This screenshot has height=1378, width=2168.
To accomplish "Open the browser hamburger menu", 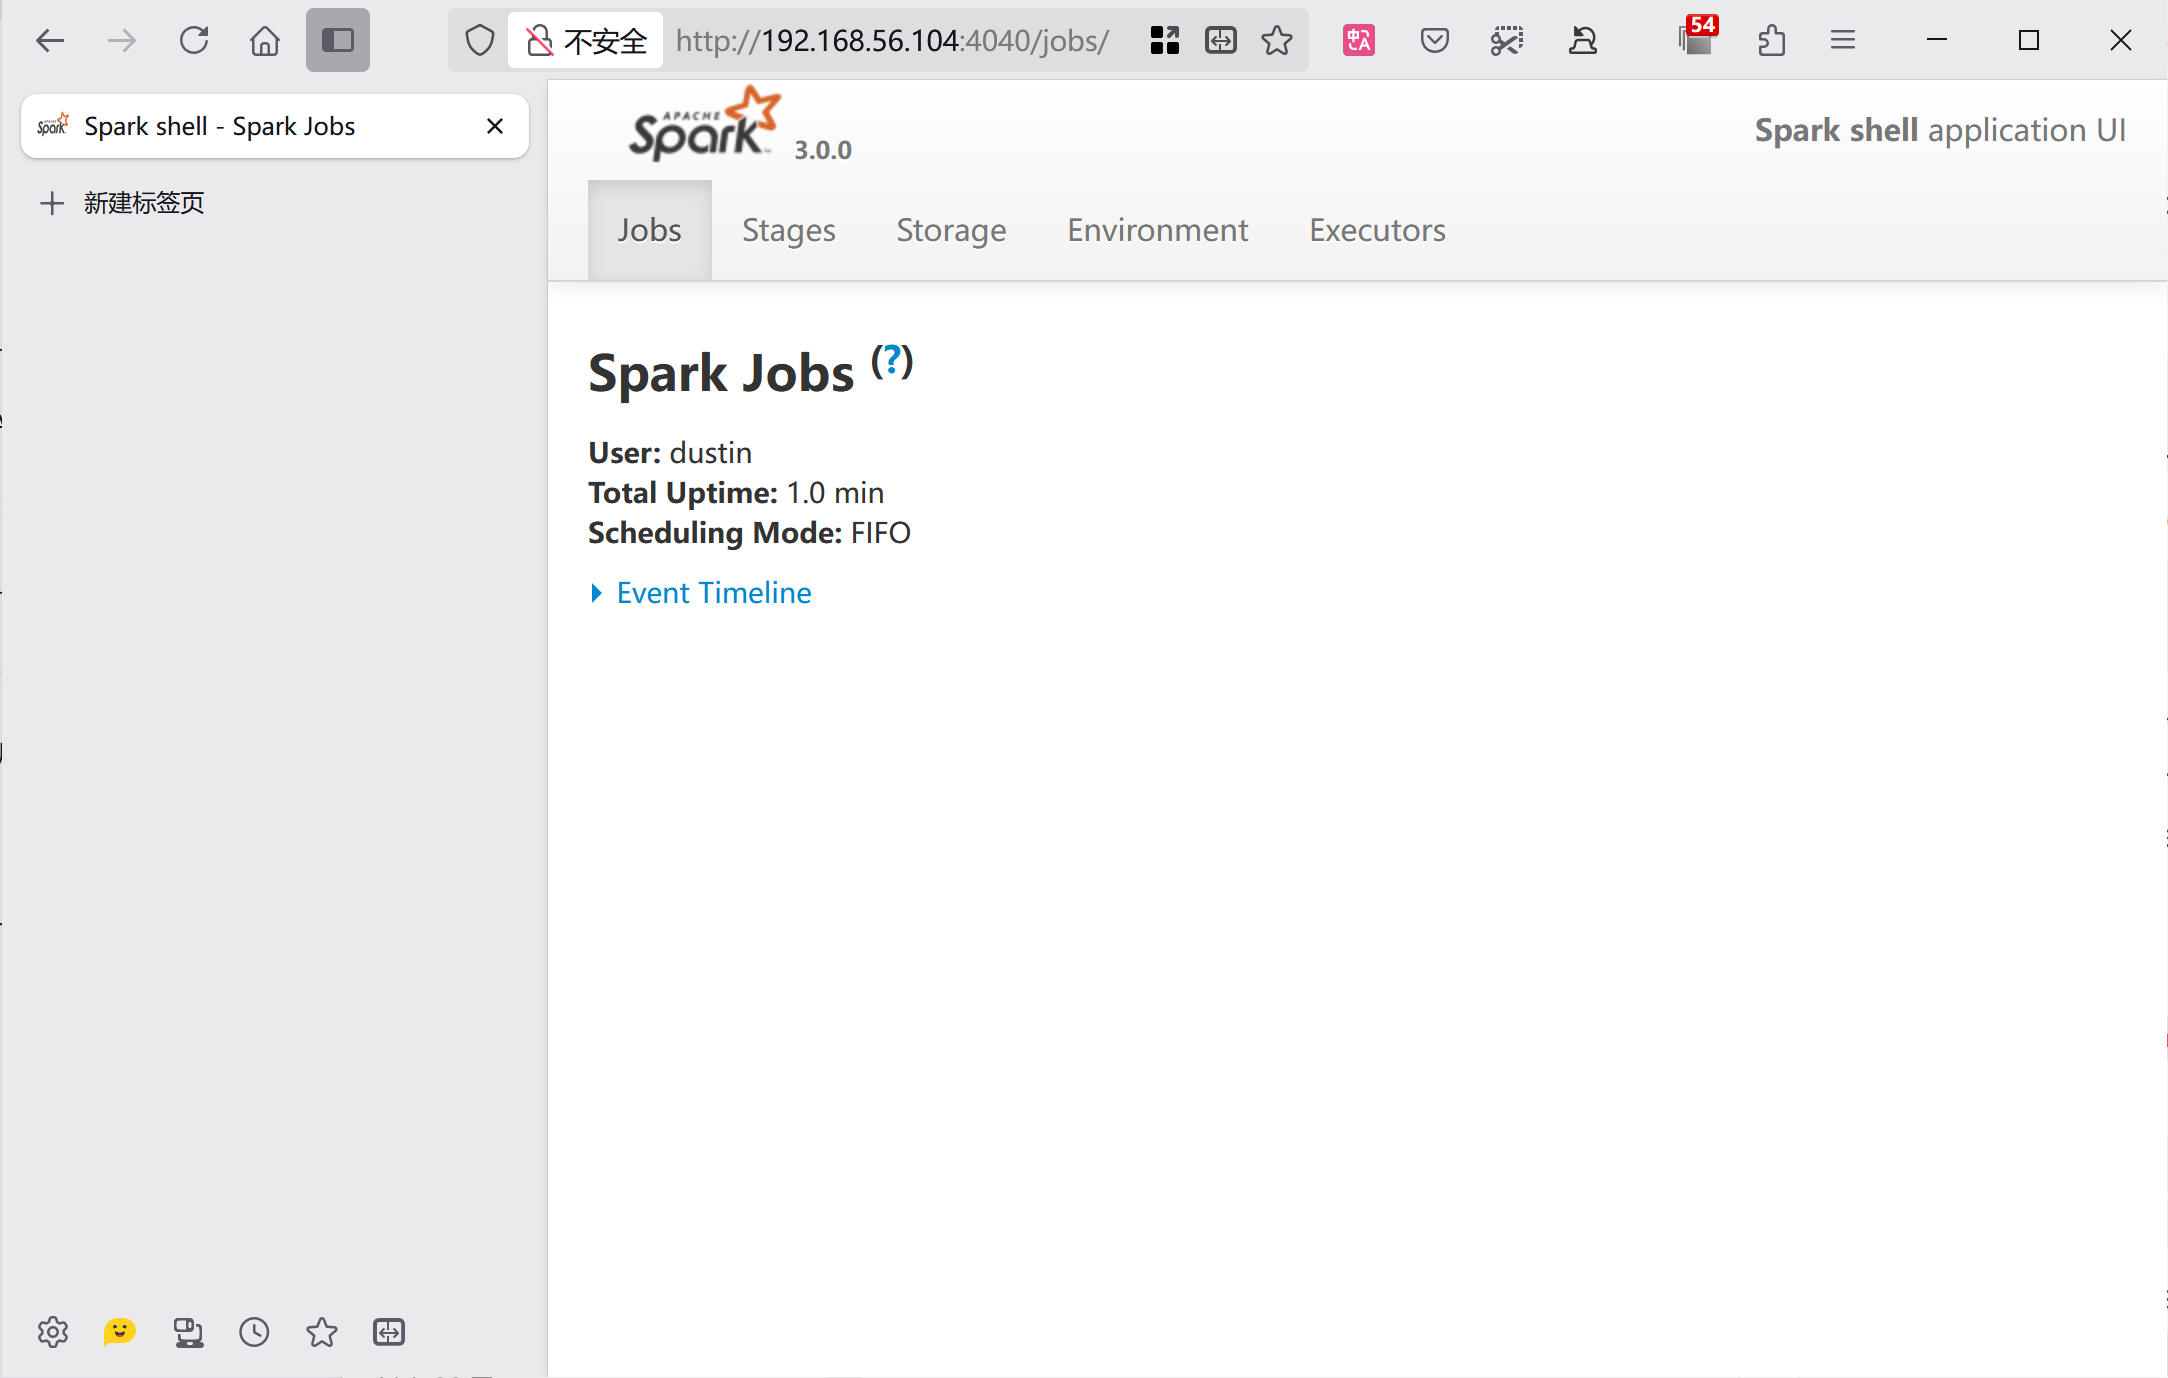I will pyautogui.click(x=1843, y=40).
